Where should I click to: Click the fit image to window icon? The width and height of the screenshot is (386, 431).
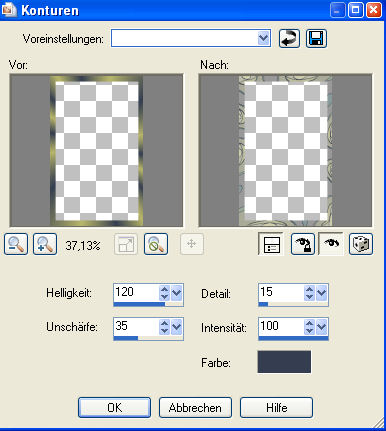click(x=126, y=244)
